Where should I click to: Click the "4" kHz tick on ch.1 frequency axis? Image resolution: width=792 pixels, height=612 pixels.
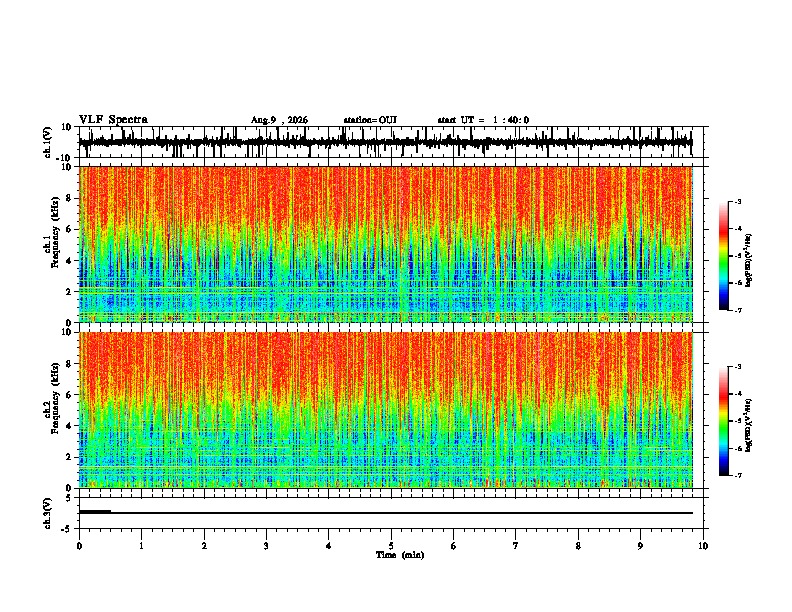(x=69, y=261)
